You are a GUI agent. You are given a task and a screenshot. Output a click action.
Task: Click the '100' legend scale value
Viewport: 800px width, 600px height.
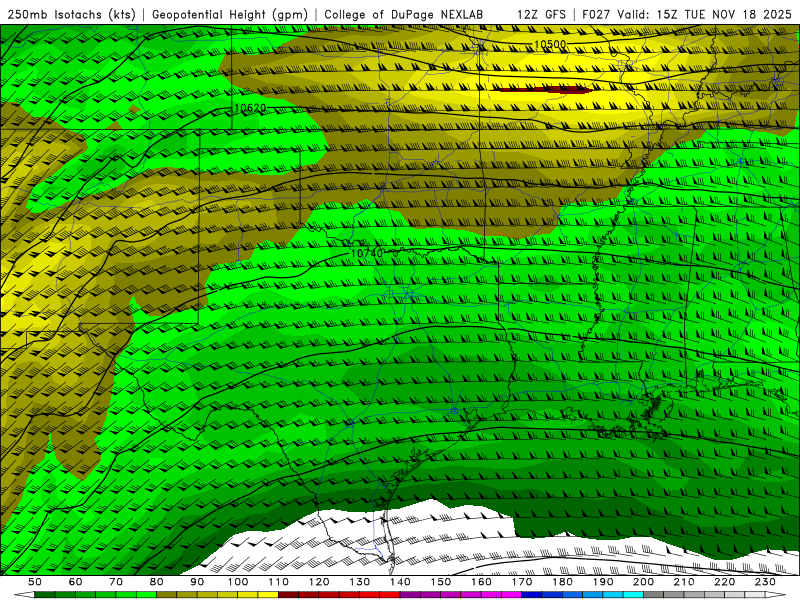[x=238, y=582]
